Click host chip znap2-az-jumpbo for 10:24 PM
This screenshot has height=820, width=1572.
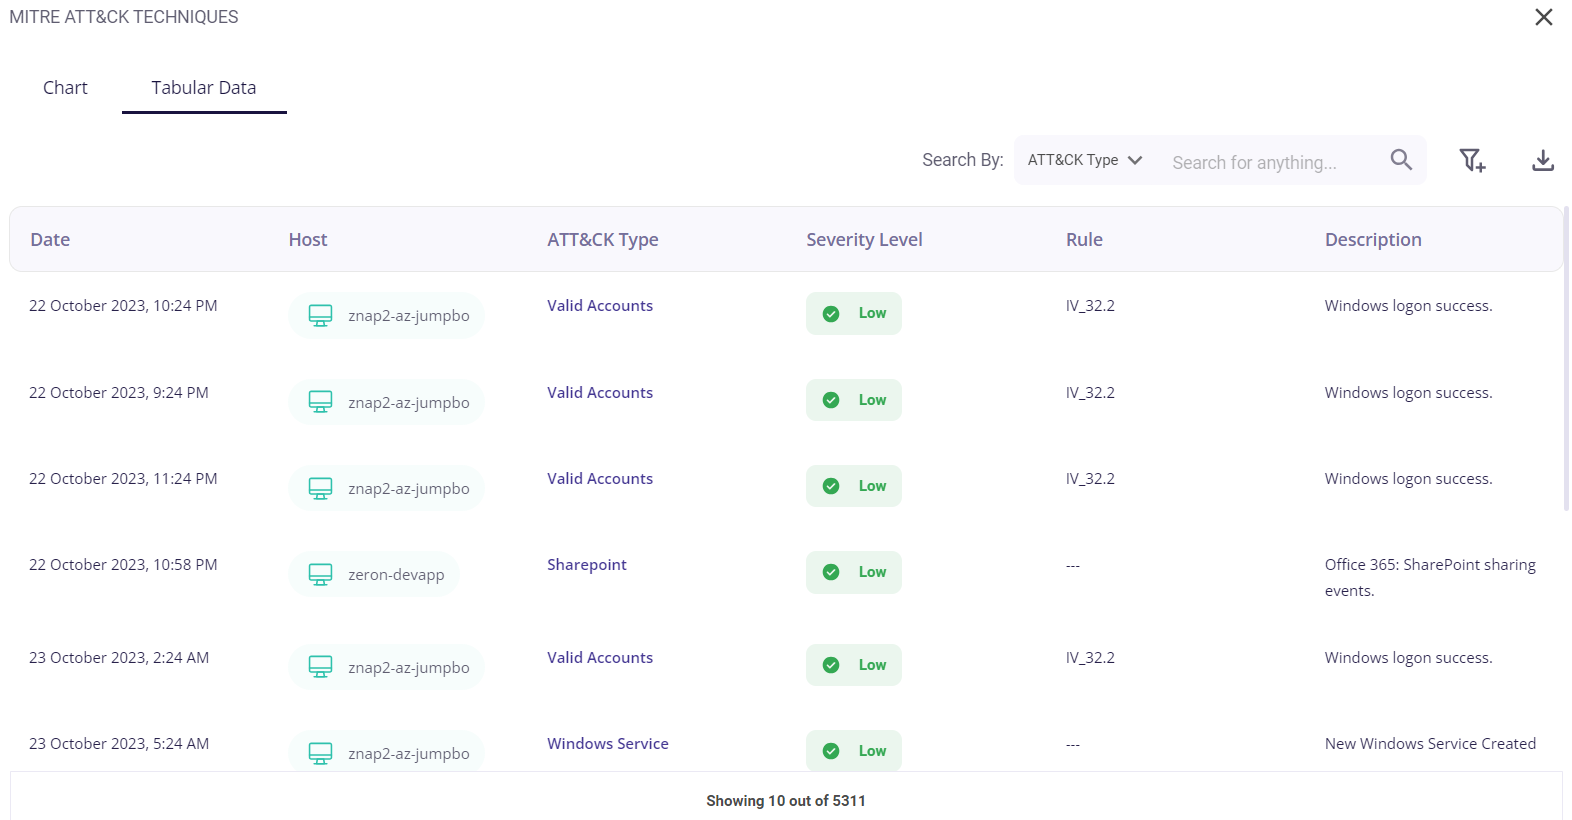[386, 316]
